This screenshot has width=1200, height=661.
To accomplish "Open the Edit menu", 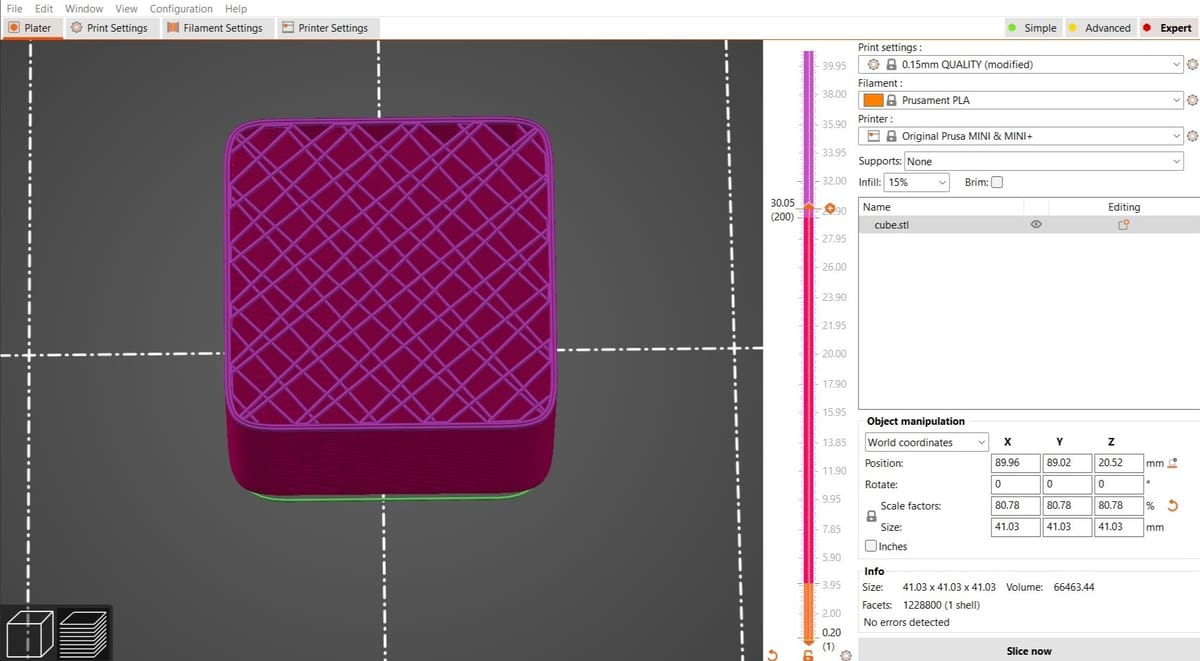I will click(x=44, y=9).
